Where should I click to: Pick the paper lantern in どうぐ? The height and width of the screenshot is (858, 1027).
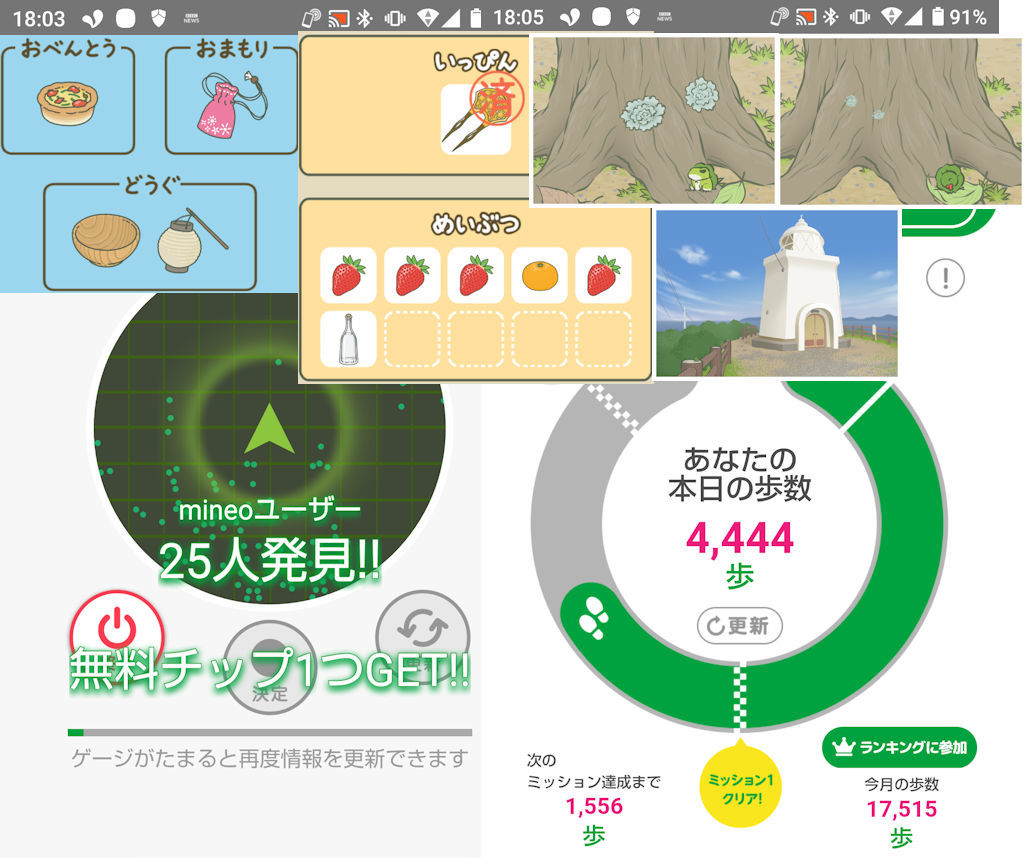click(188, 241)
